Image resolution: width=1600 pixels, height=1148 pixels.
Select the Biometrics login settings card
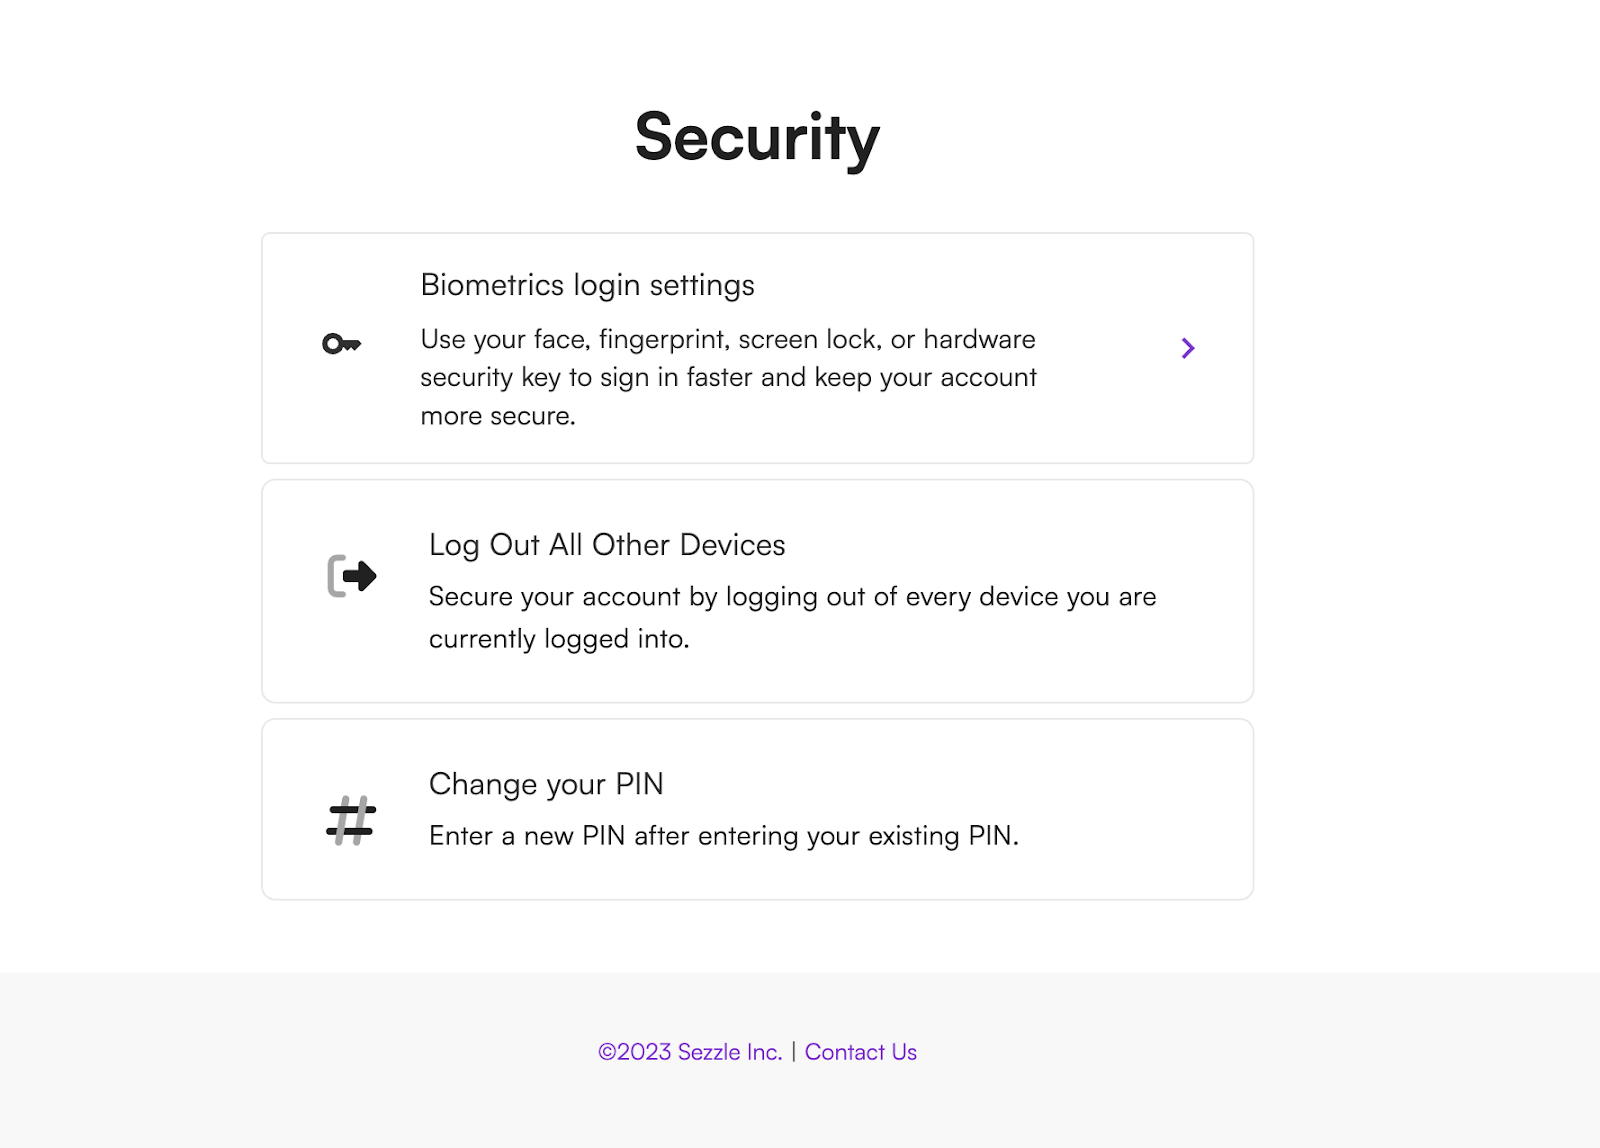pyautogui.click(x=757, y=348)
